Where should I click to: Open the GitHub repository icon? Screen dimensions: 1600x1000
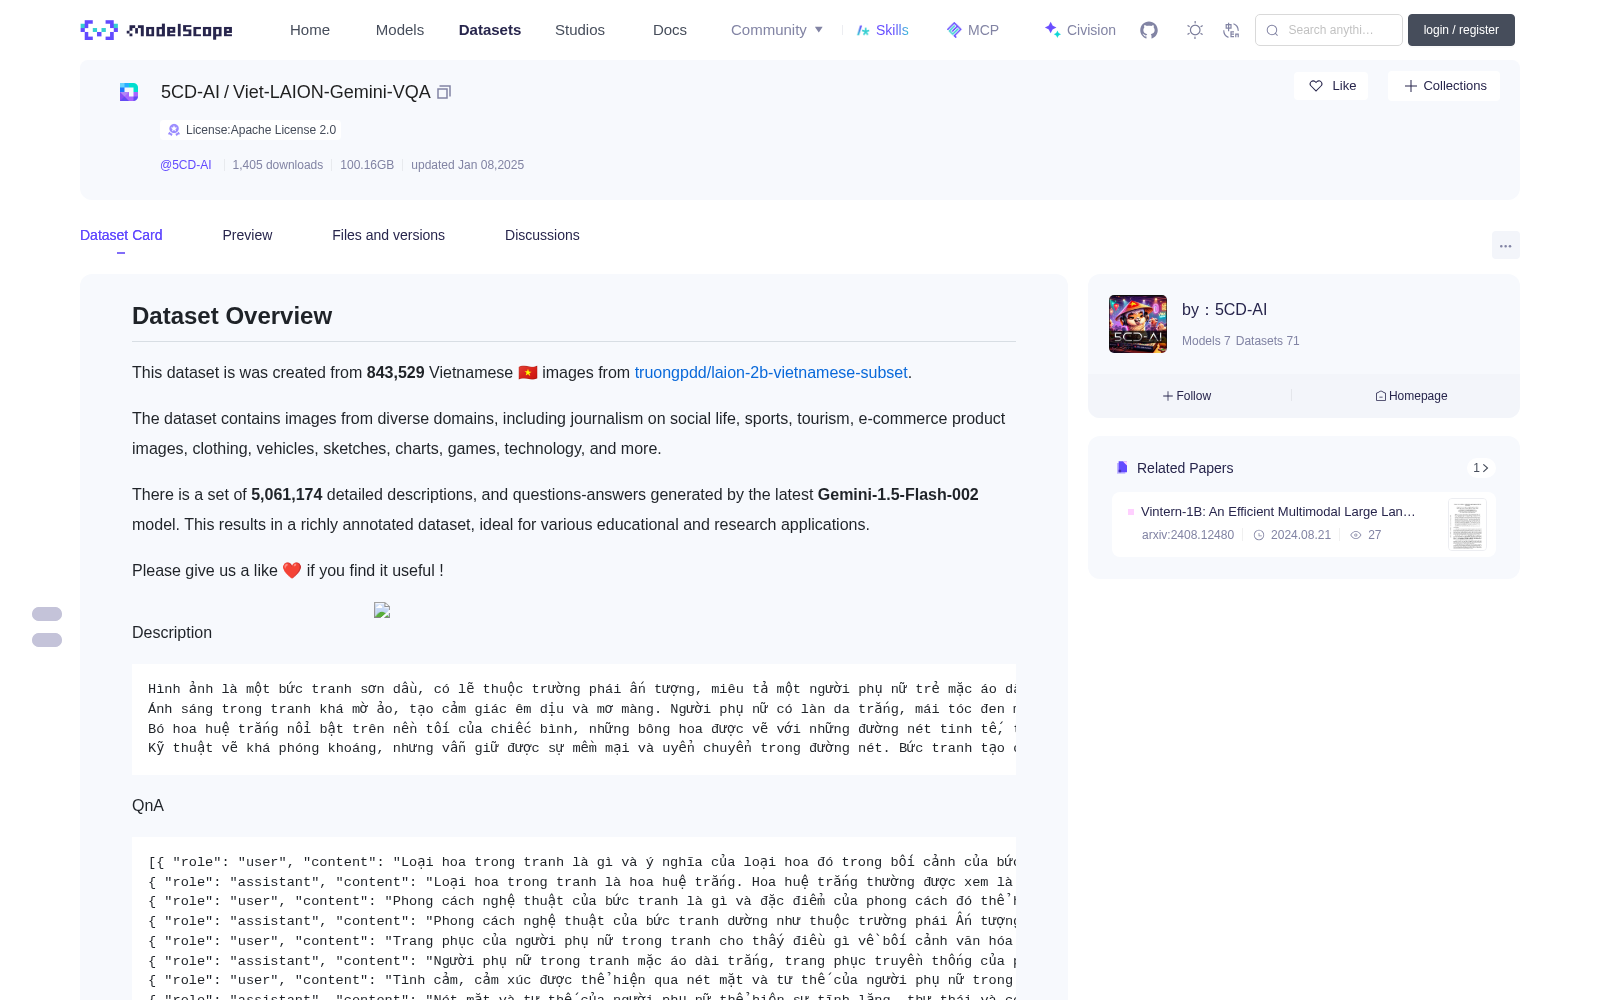pos(1149,30)
